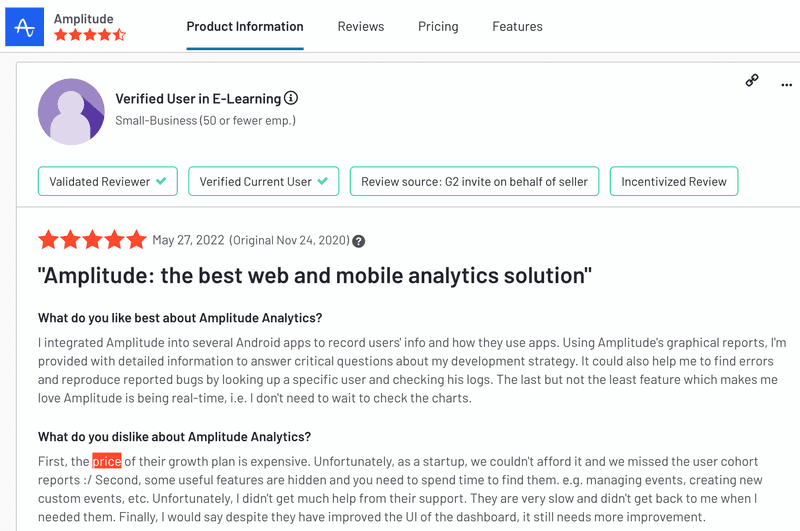Click the Review source G2 invite badge
Image resolution: width=800 pixels, height=531 pixels.
coord(474,182)
